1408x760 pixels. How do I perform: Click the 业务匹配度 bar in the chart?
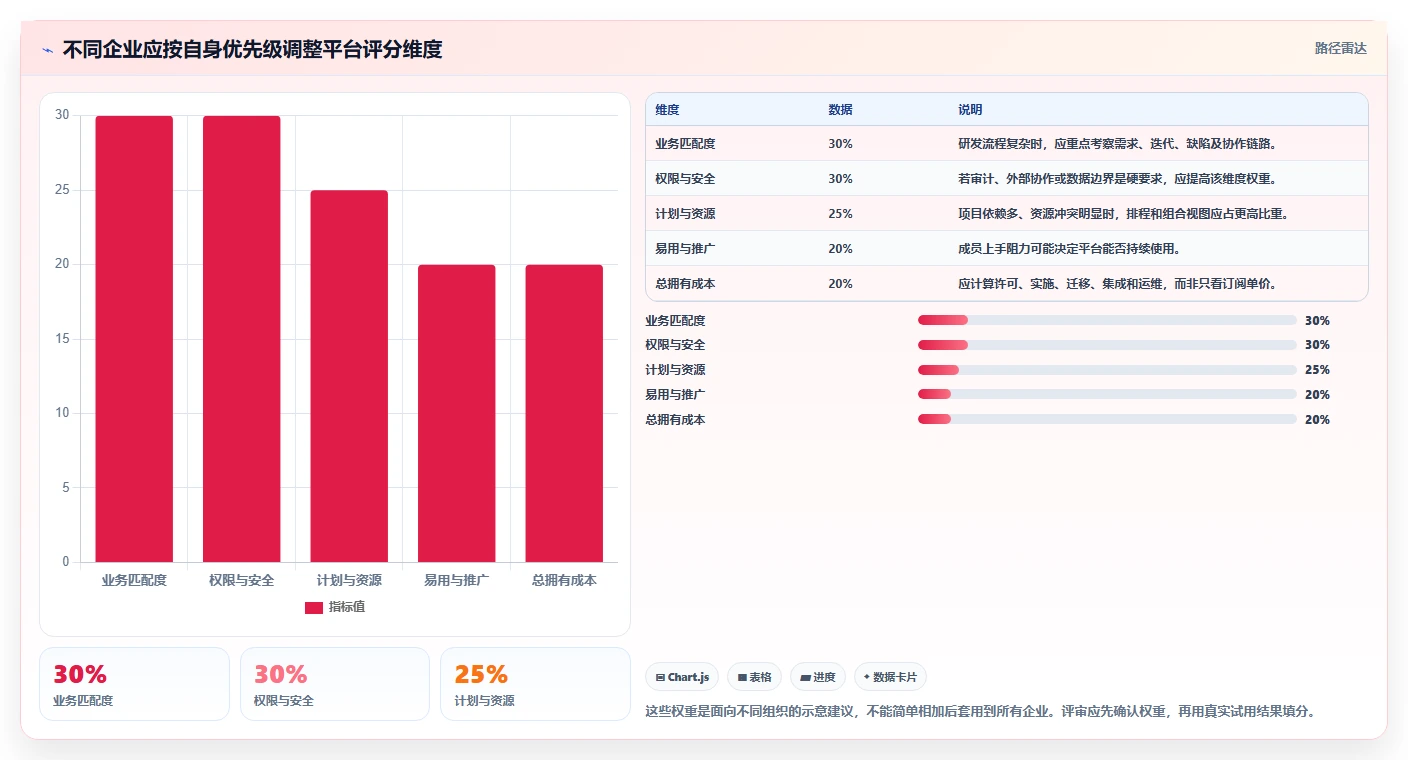tap(134, 339)
